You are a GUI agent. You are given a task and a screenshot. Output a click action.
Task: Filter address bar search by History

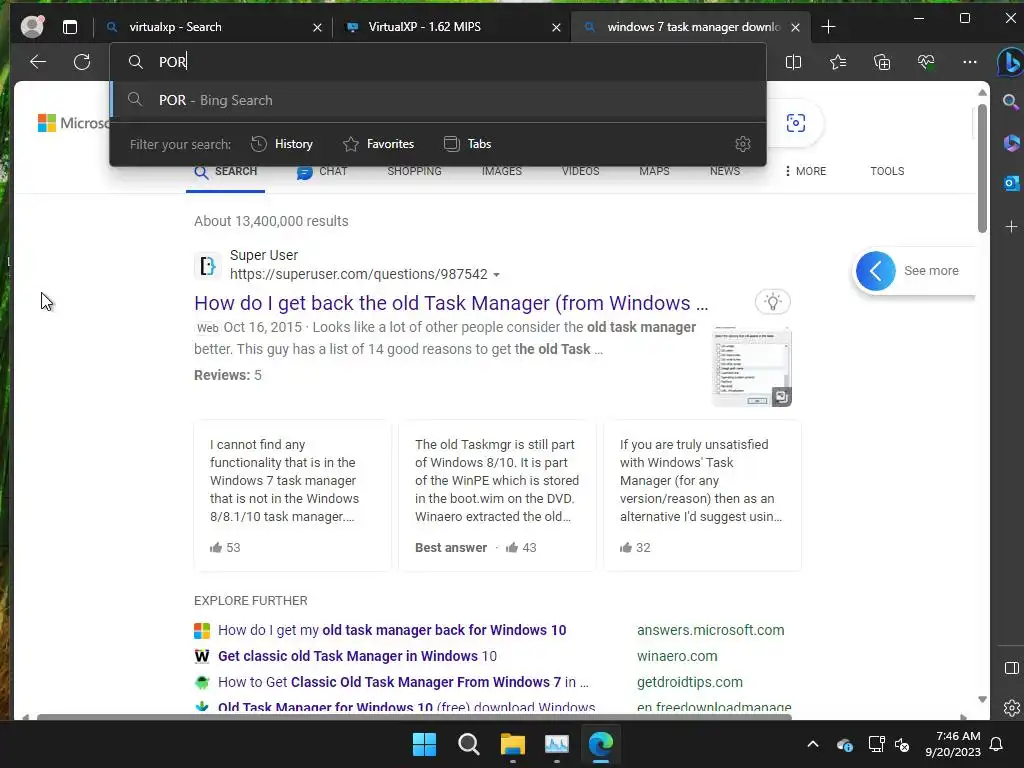[x=282, y=144]
